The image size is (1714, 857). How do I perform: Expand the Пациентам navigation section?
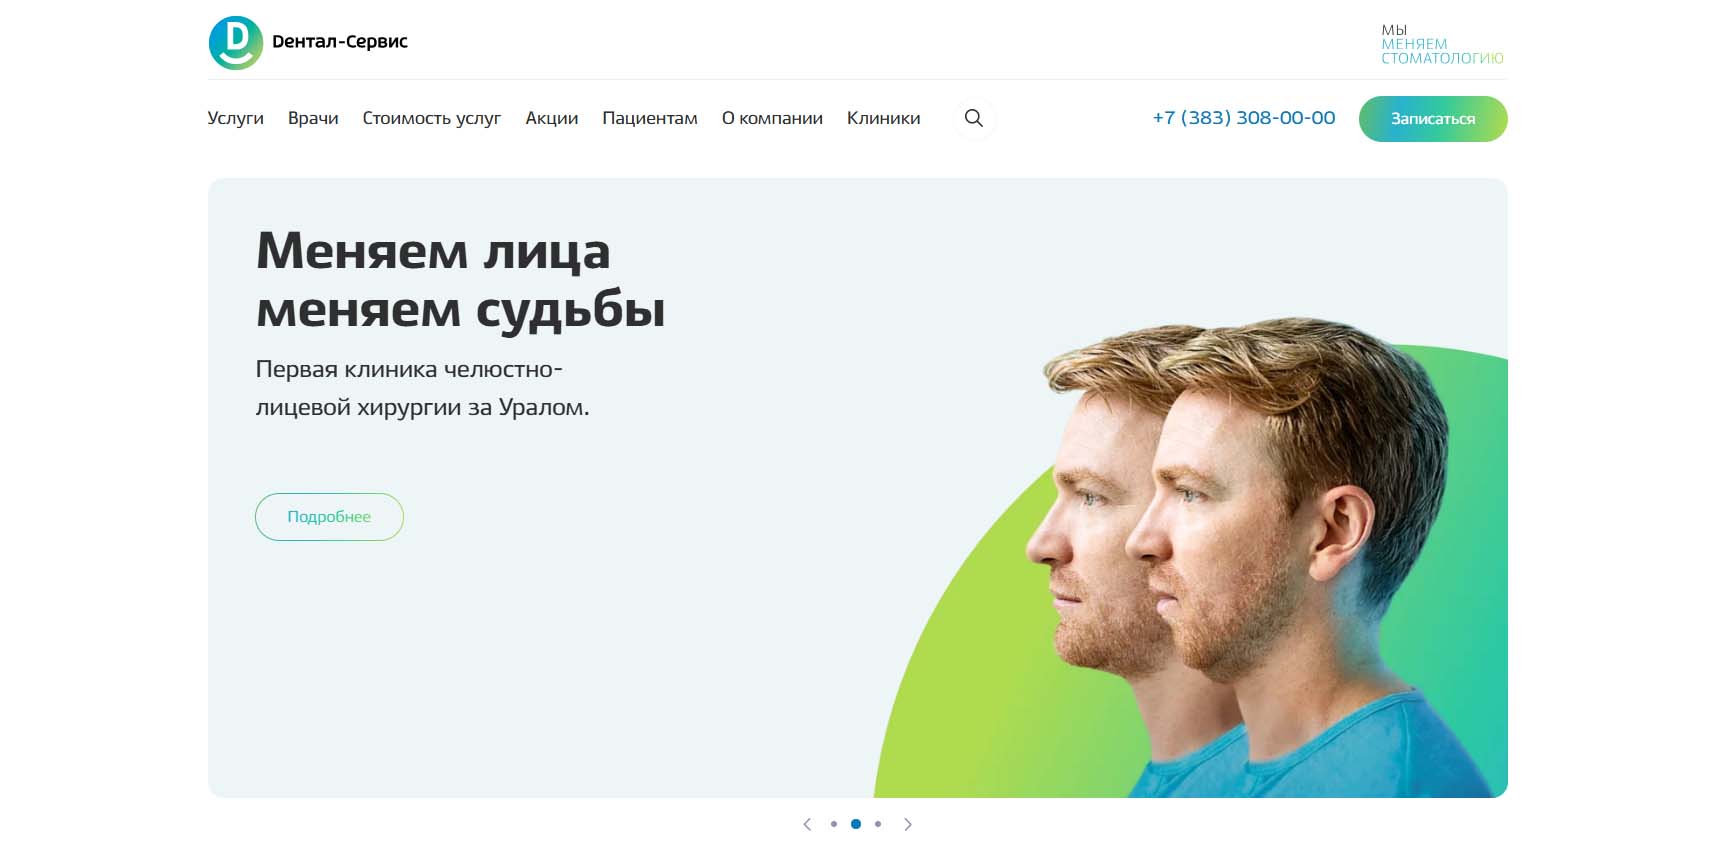(x=650, y=118)
